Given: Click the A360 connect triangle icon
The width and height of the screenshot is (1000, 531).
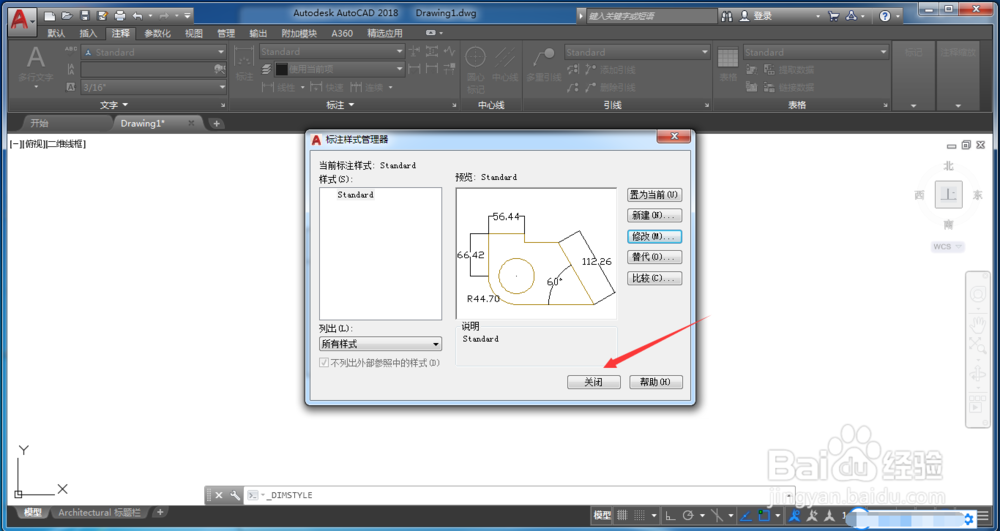Looking at the screenshot, I should tap(851, 16).
